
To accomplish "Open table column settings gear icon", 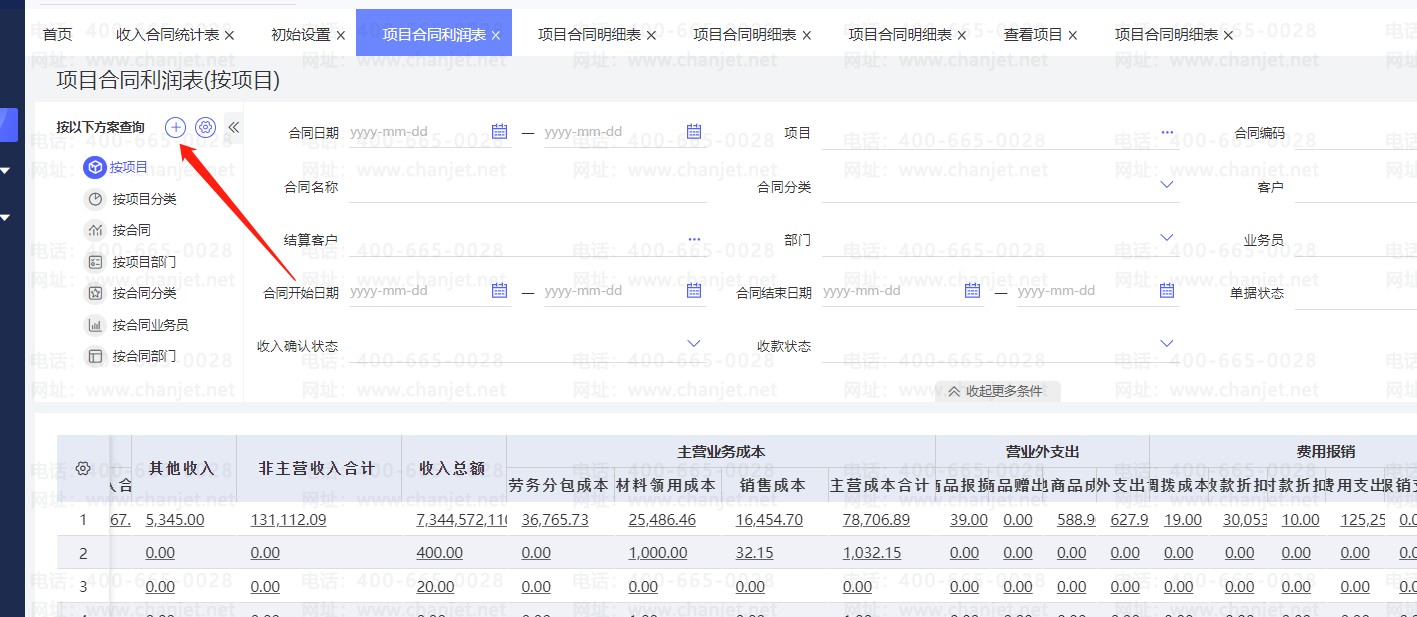I will pyautogui.click(x=84, y=468).
